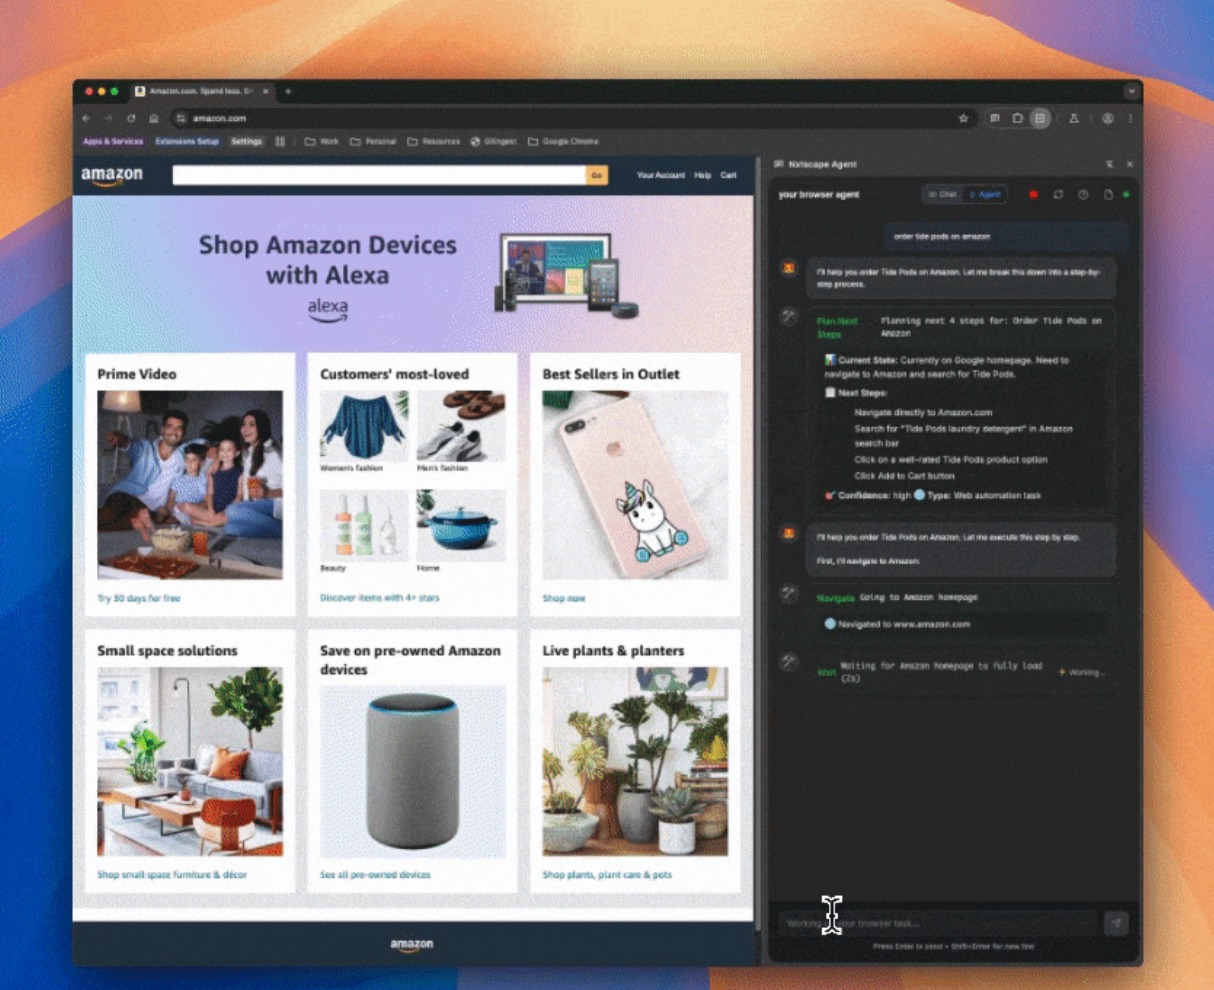This screenshot has height=990, width=1214.
Task: Click Shop now under Best Sellers in Outlet
Action: click(564, 598)
